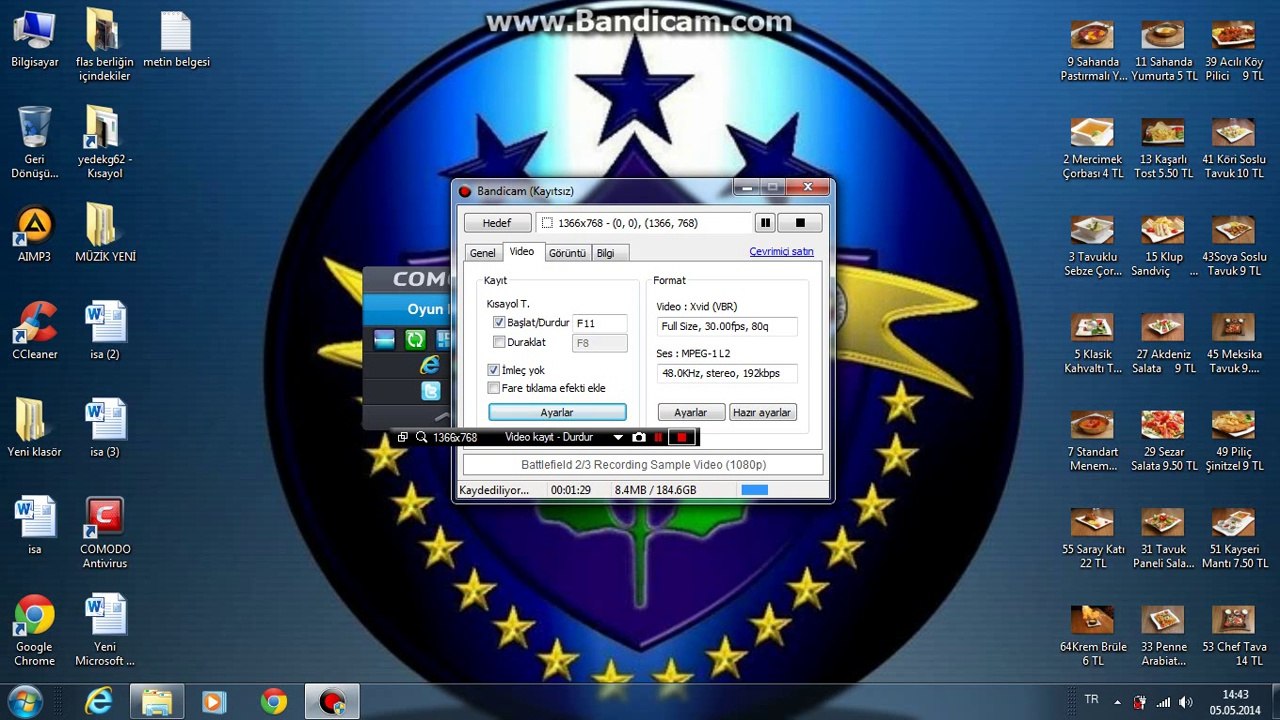Click the Battlefield 2/3 Recording Sample Video banner

point(643,465)
